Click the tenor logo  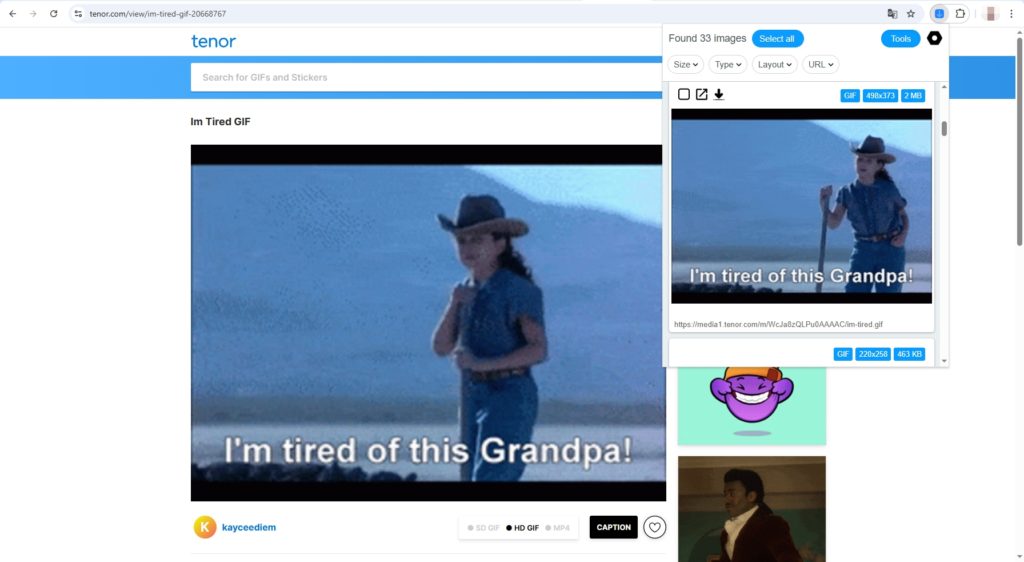click(213, 41)
